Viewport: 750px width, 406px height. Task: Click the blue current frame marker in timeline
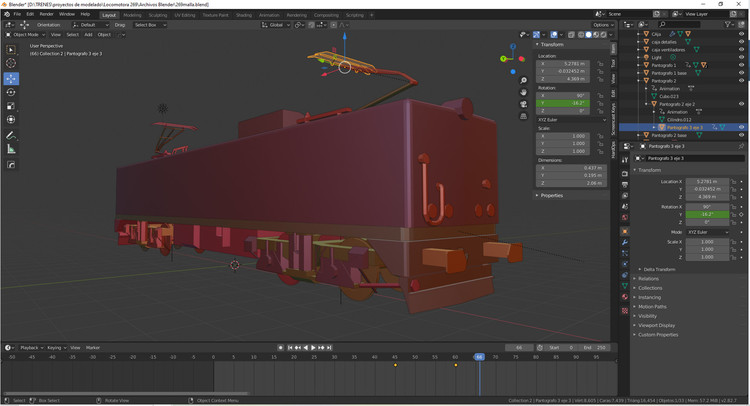coord(479,357)
